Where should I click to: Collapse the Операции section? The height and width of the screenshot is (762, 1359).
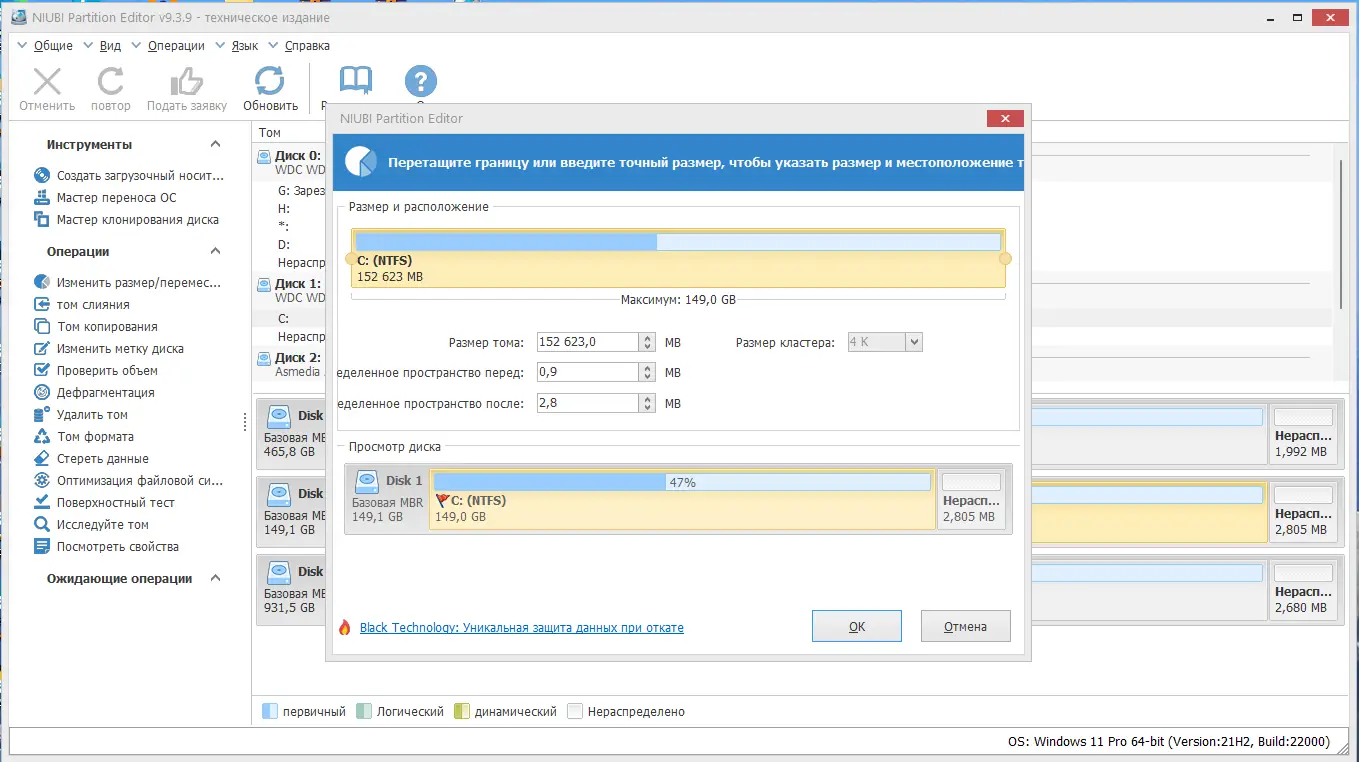(215, 251)
